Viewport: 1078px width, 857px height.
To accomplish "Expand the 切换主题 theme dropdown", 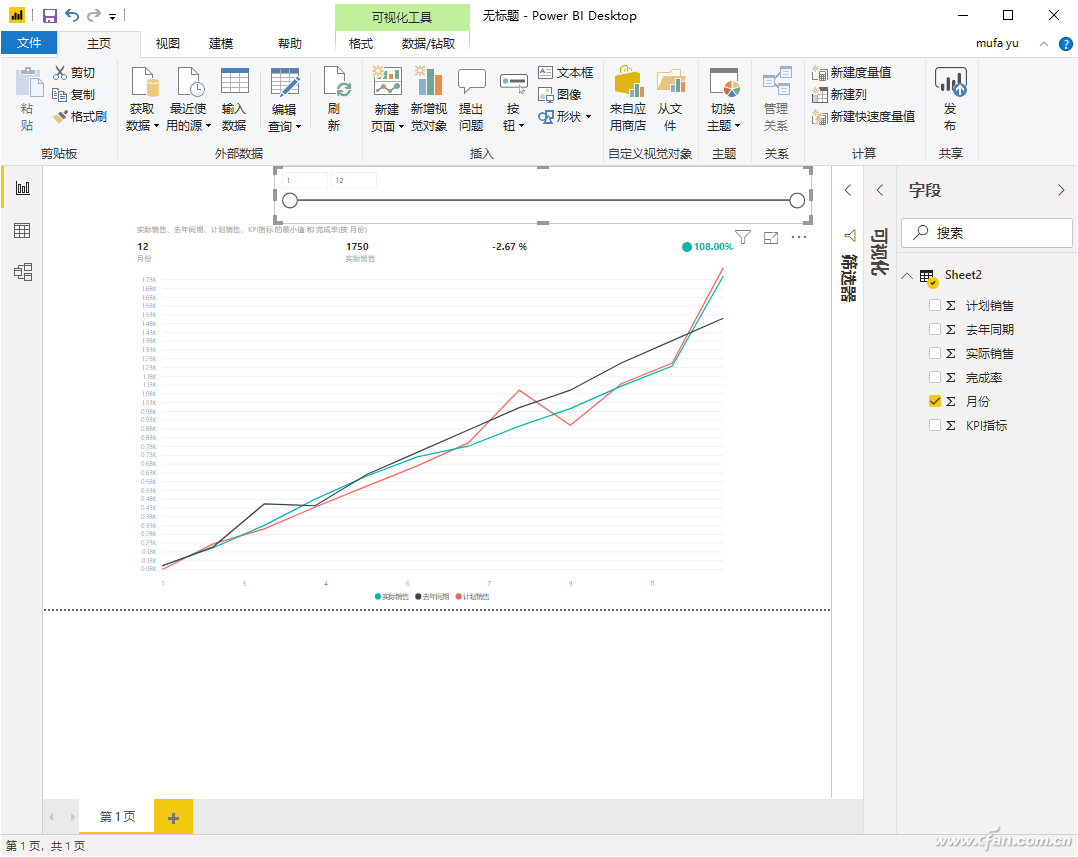I will (x=723, y=116).
